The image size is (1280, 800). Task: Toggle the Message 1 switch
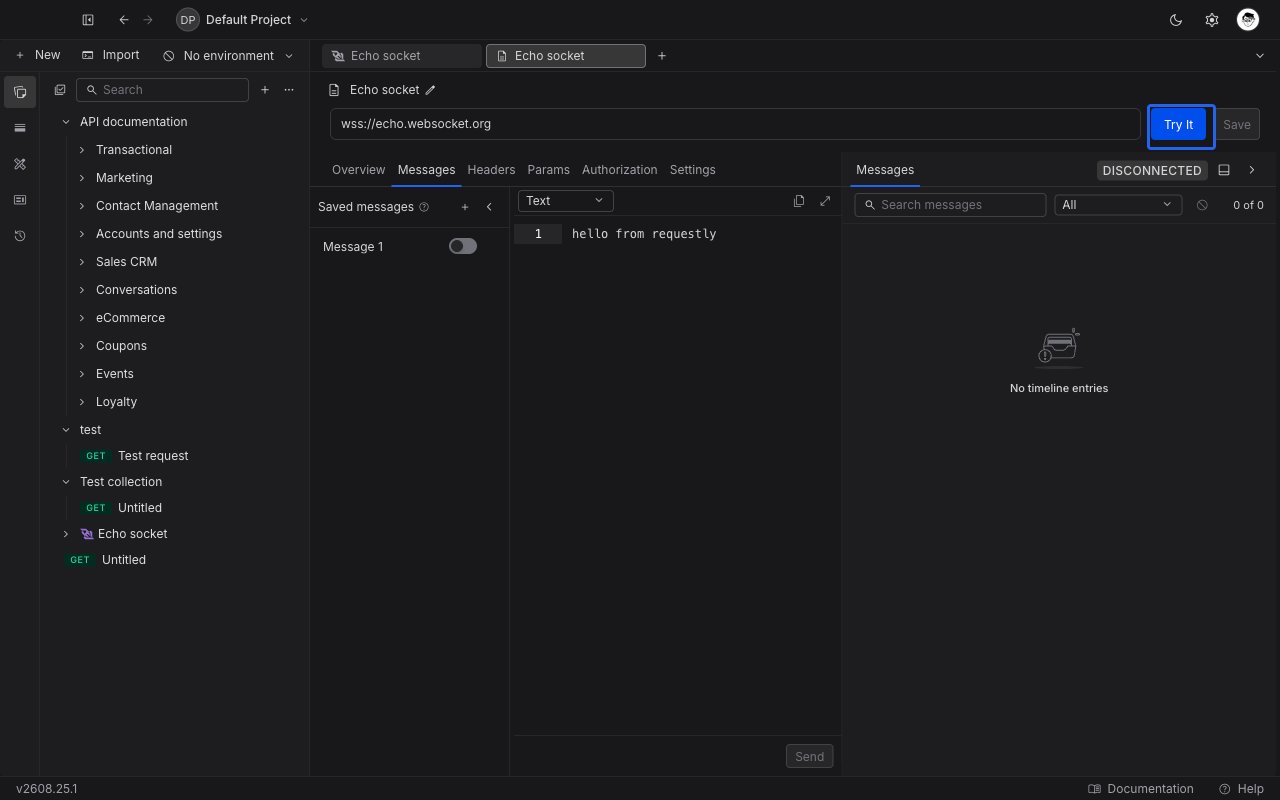coord(463,246)
